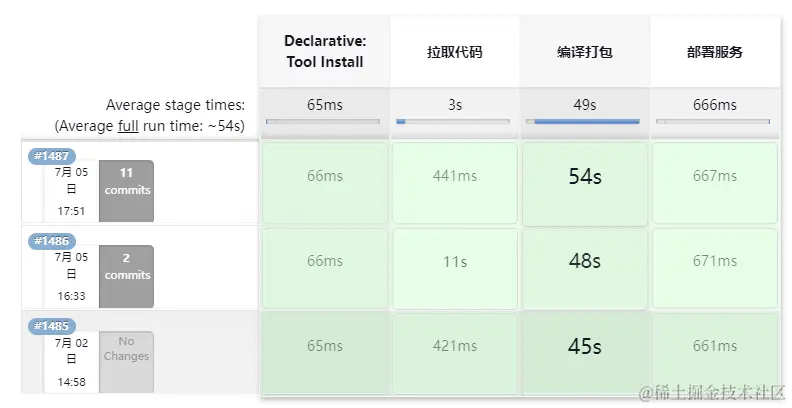Click the Declarative: Tool Install column header
This screenshot has width=792, height=408.
pyautogui.click(x=325, y=52)
